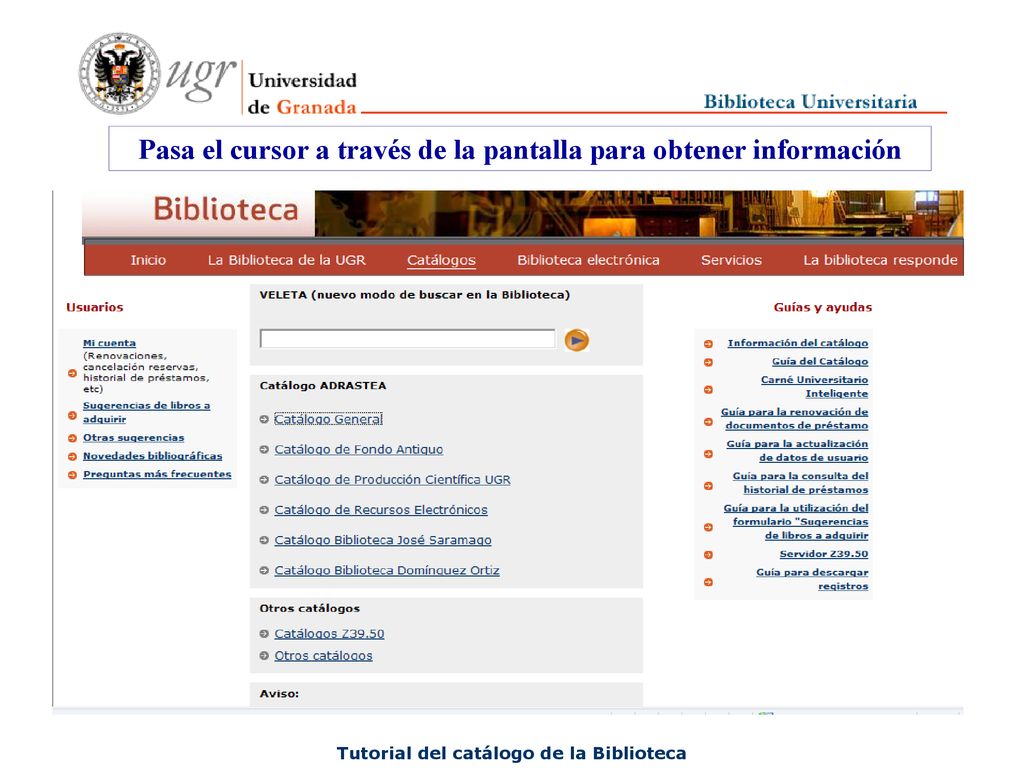Click the orange VELETA search go button
Screen dimensions: 1024x768
[576, 340]
